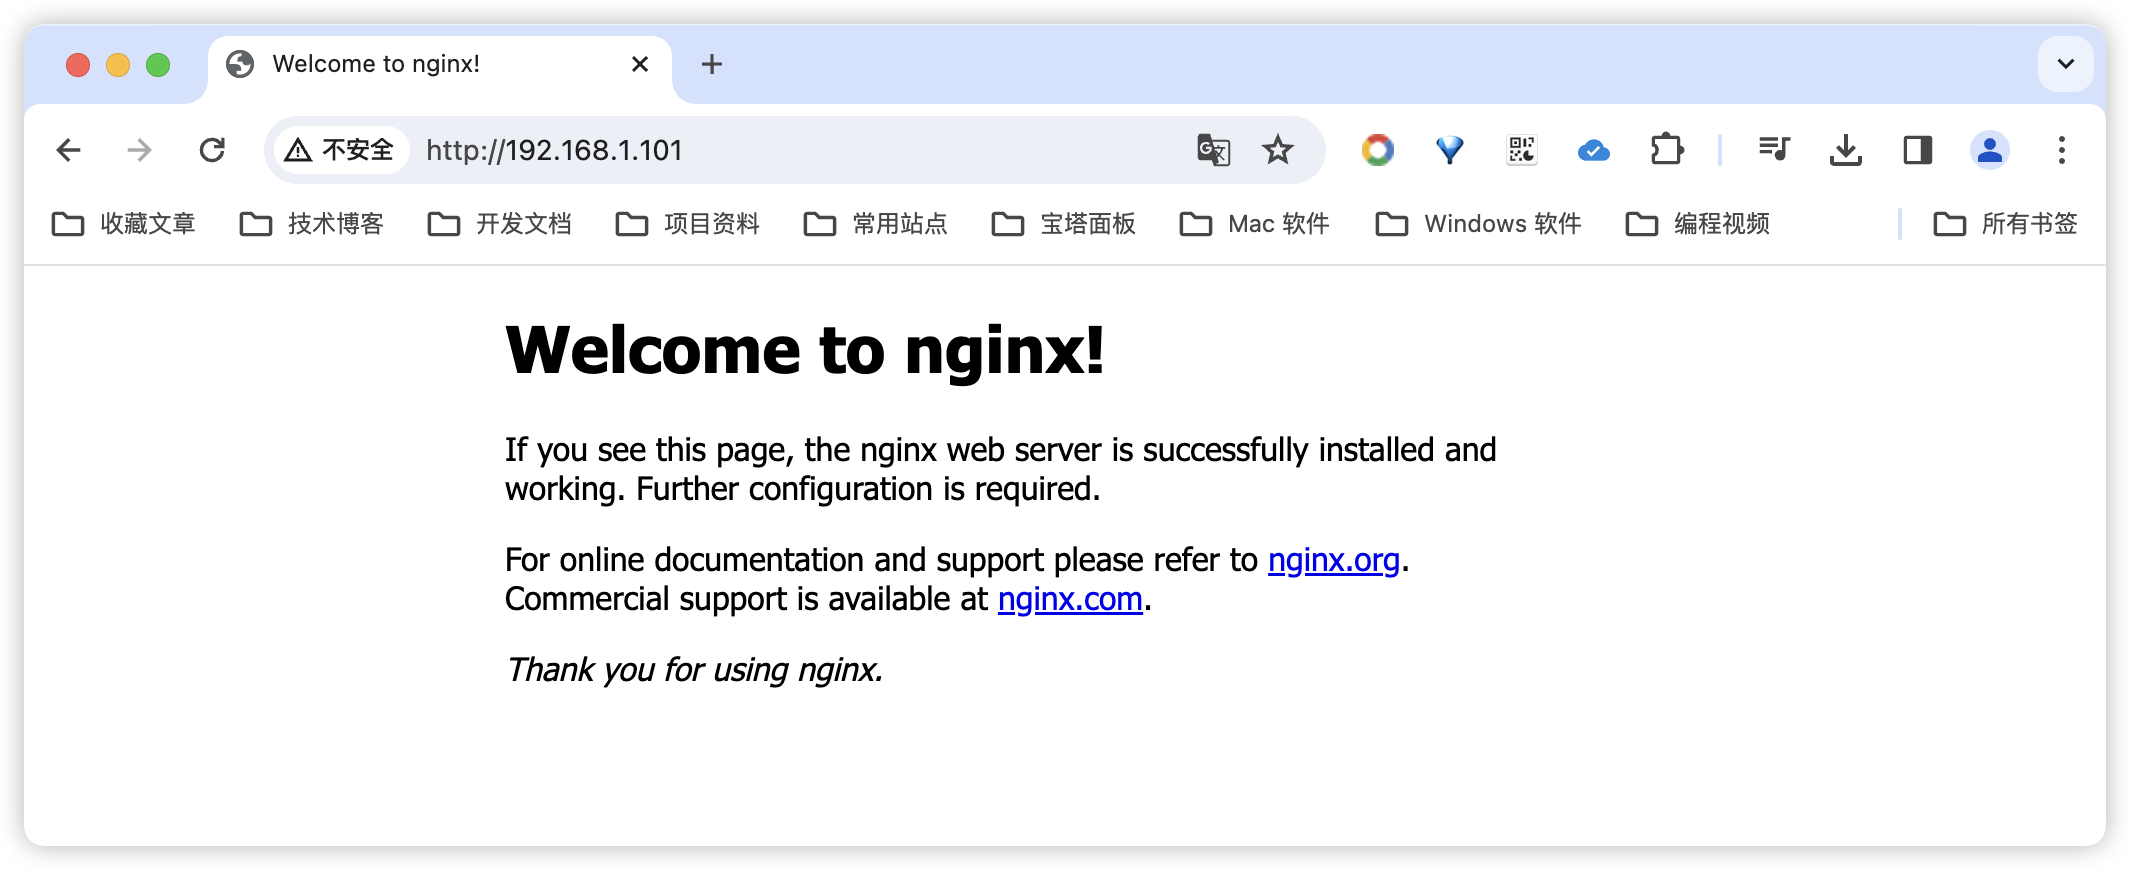The width and height of the screenshot is (2130, 870).
Task: Open the 编程视频 bookmark folder
Action: 1698,224
